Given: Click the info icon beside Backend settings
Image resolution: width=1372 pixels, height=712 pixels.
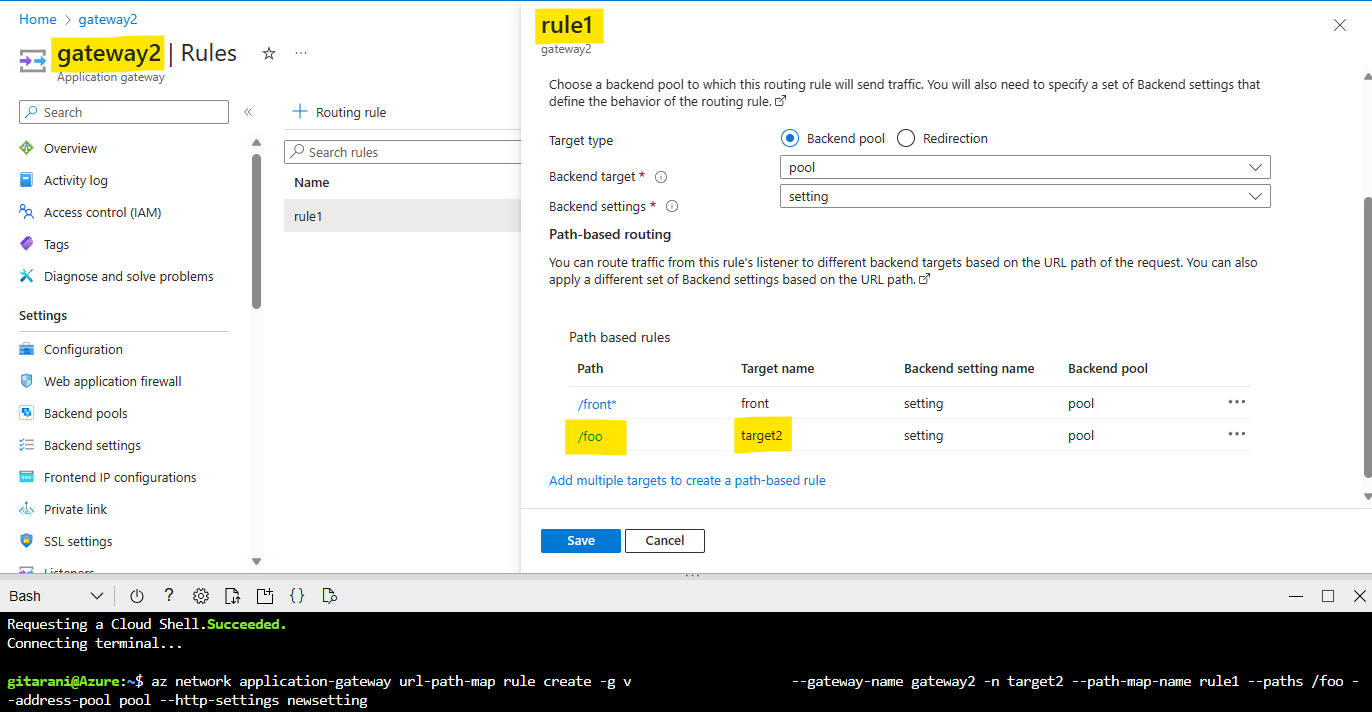Looking at the screenshot, I should click(672, 207).
